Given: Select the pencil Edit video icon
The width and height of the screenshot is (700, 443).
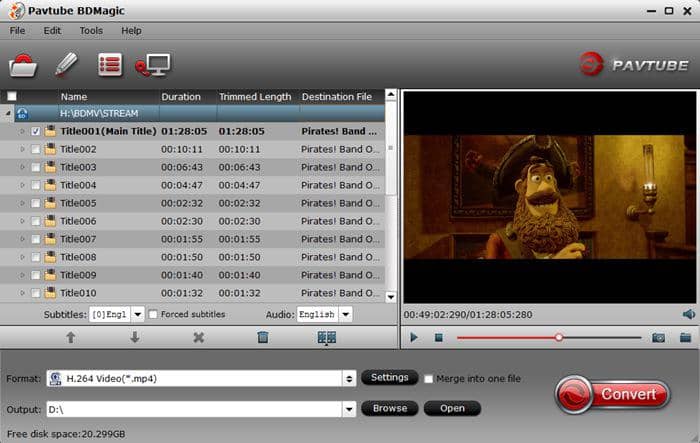Looking at the screenshot, I should (66, 64).
